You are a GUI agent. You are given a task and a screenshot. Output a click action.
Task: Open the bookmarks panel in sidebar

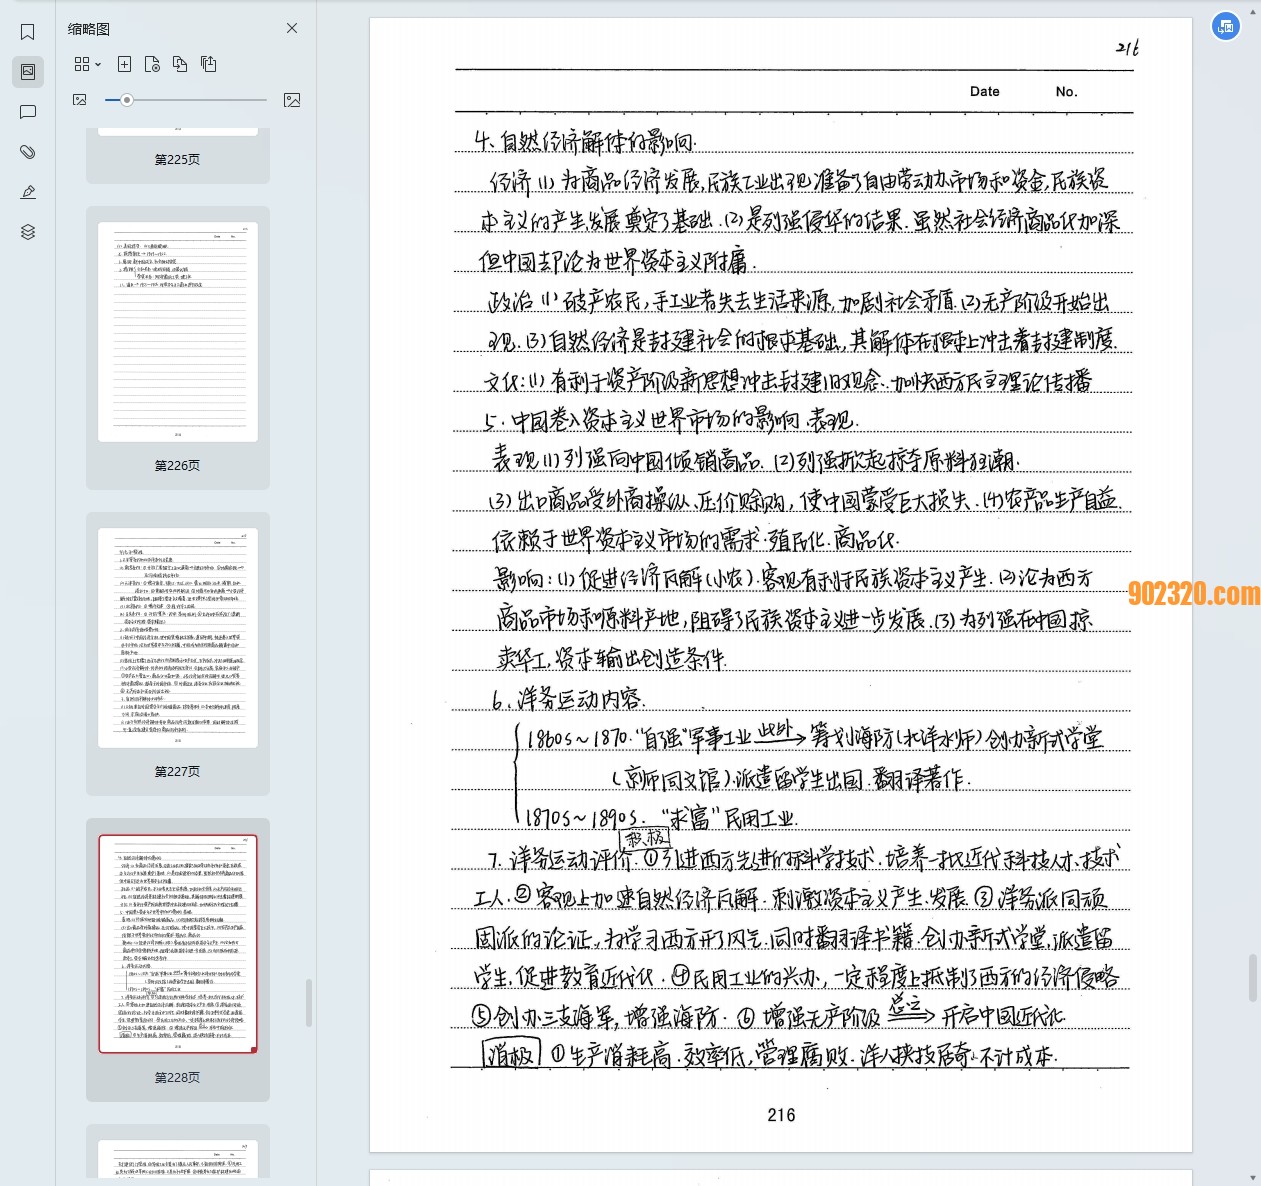(28, 32)
